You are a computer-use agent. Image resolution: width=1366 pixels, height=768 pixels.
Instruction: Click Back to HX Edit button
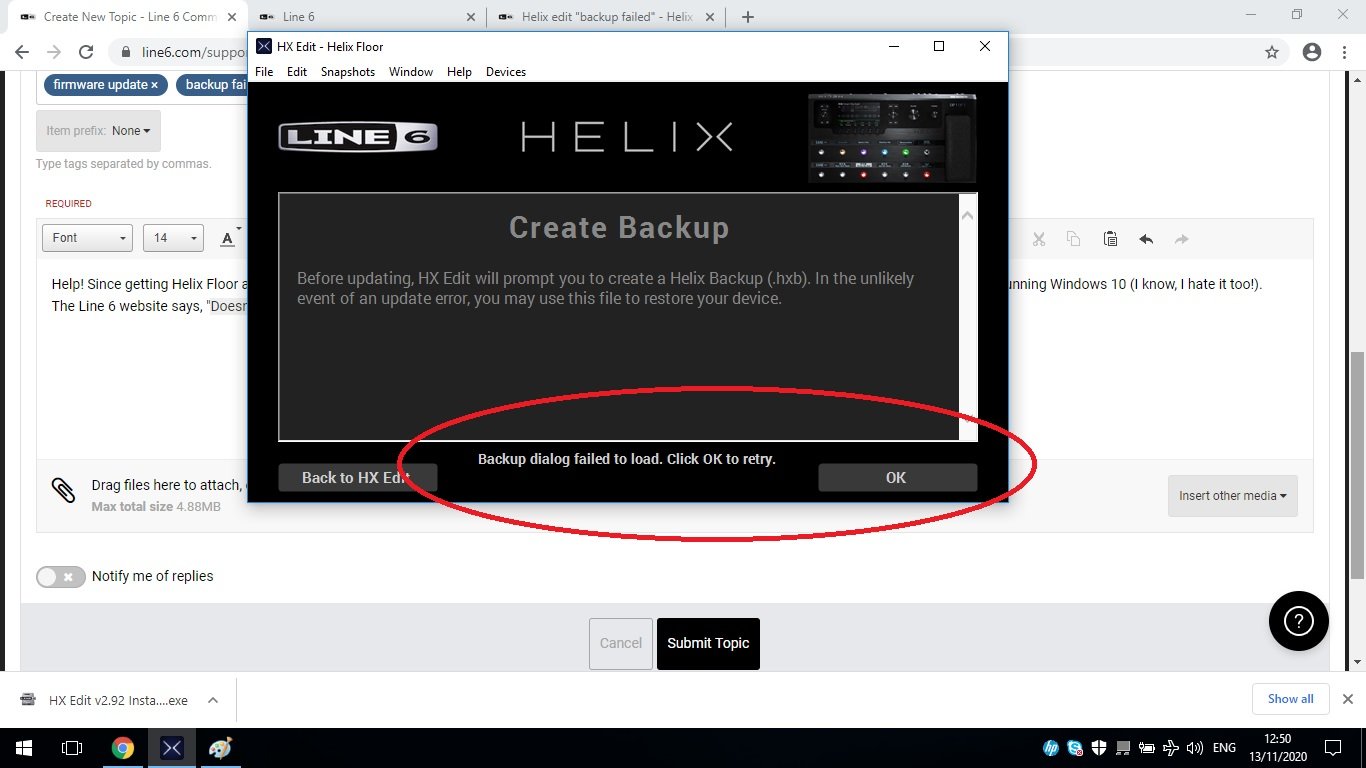click(357, 478)
